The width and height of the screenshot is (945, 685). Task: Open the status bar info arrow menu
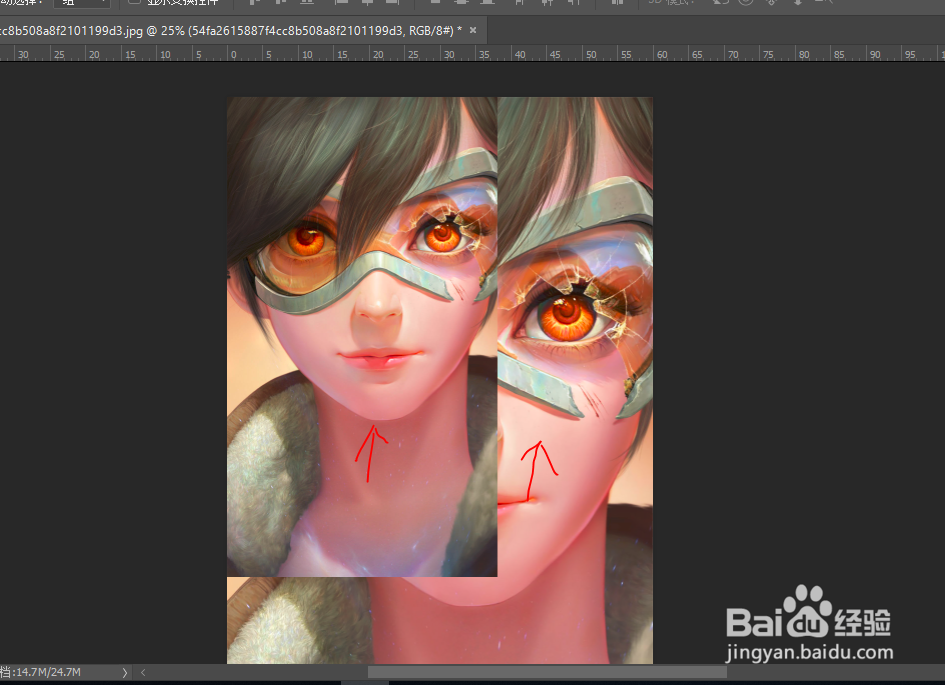point(125,672)
